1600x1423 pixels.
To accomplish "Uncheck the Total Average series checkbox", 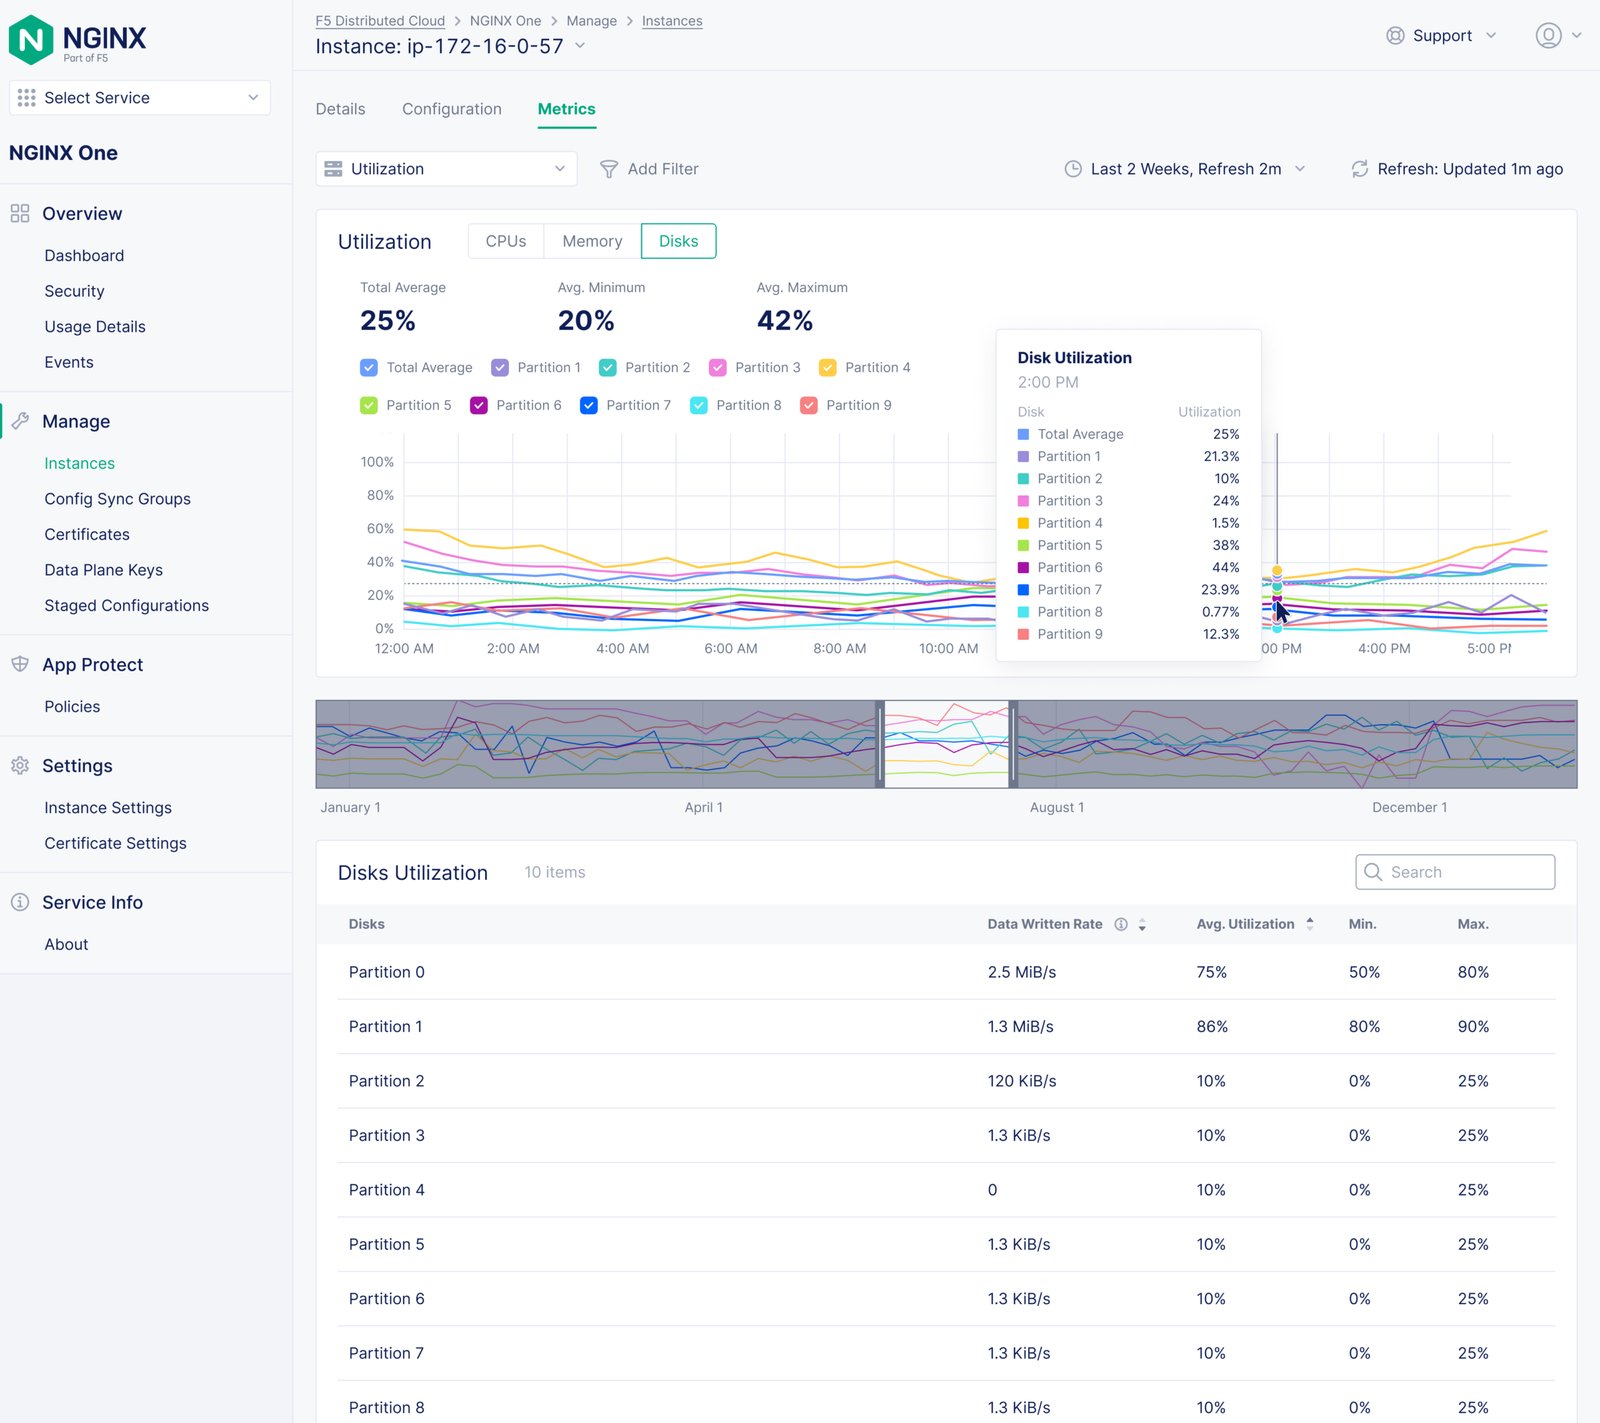I will click(x=369, y=368).
